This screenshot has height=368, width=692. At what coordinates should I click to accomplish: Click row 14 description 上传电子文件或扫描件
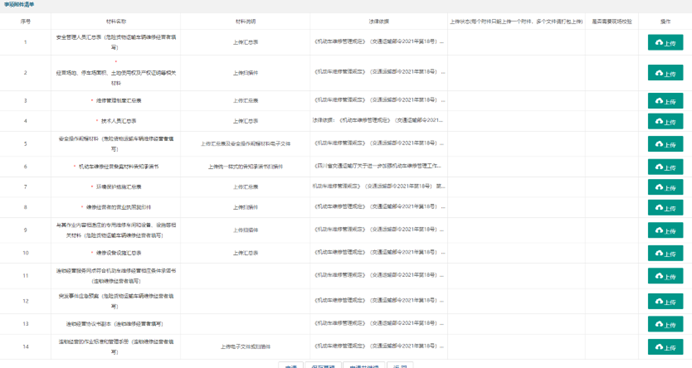[245, 347]
